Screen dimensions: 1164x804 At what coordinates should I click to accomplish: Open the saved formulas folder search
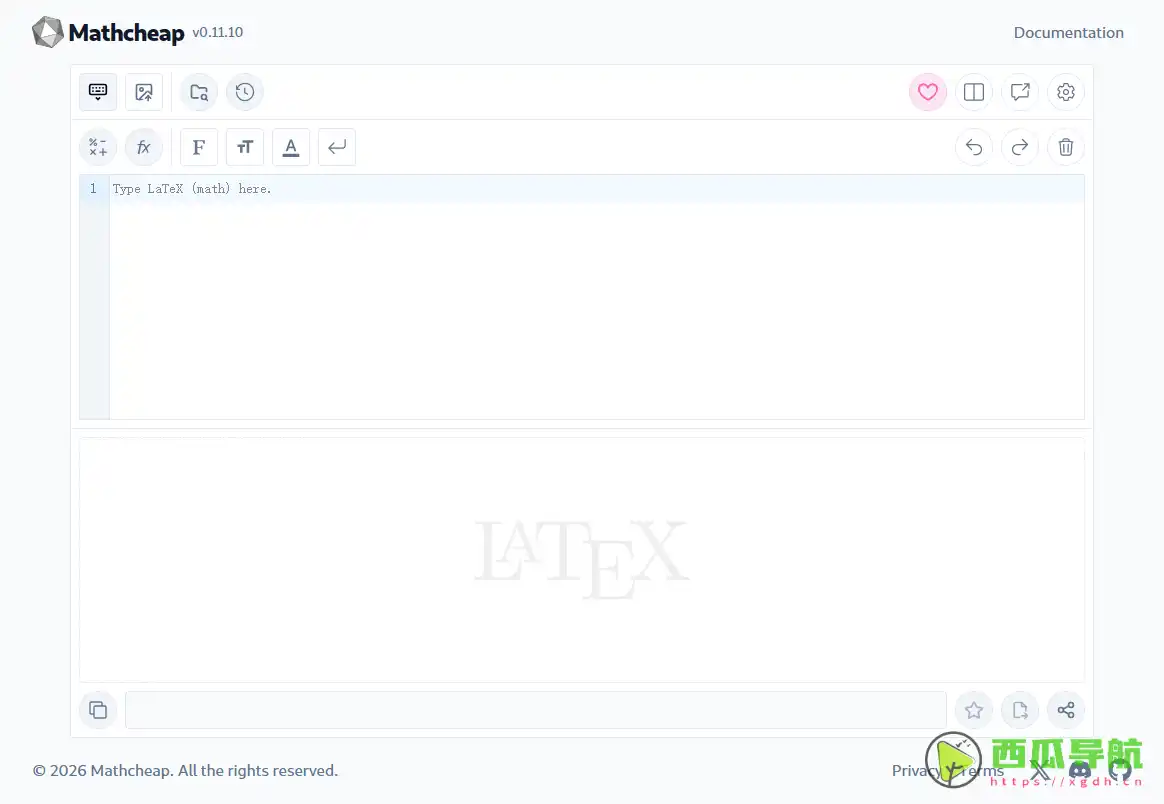199,92
